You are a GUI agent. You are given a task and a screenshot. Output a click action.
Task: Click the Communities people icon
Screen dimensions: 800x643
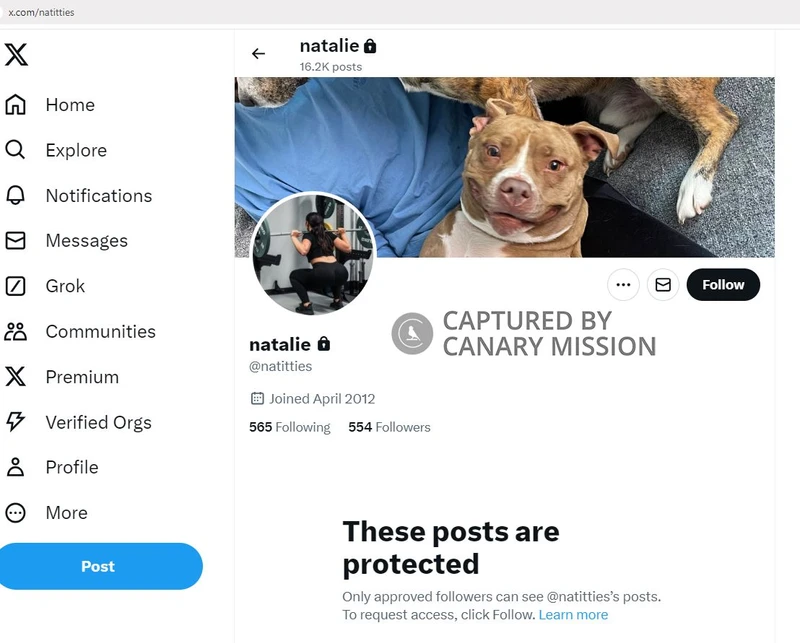(x=16, y=332)
